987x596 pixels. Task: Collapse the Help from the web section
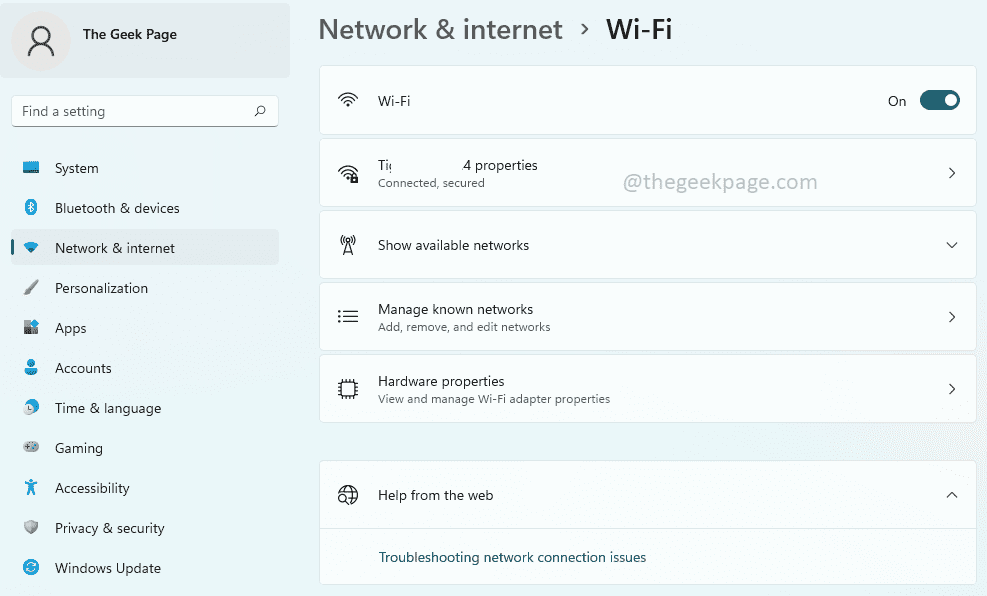(x=951, y=494)
